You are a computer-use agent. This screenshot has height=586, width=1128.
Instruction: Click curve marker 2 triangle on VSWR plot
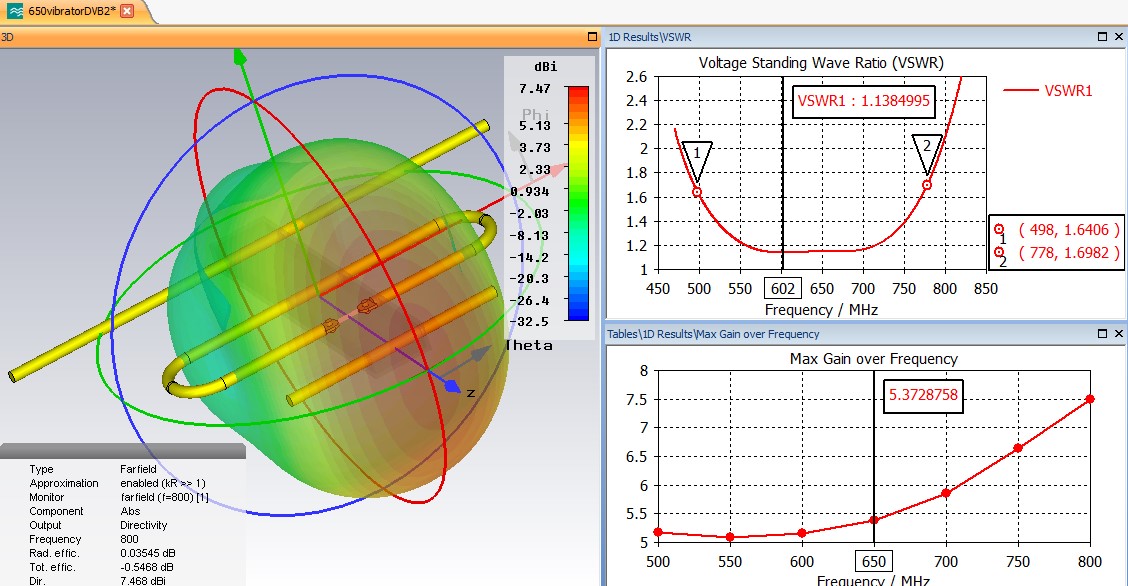click(927, 154)
